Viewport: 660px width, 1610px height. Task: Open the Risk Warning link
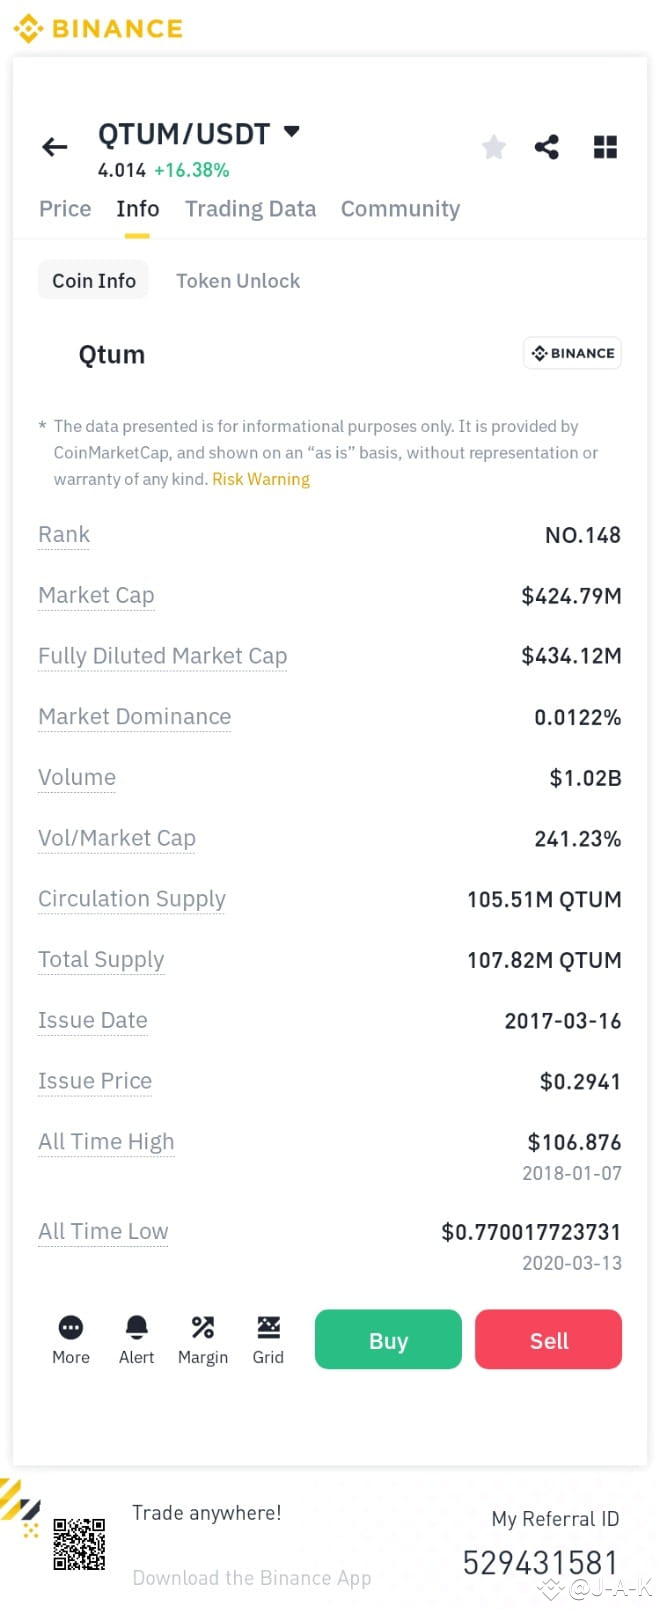(x=260, y=479)
